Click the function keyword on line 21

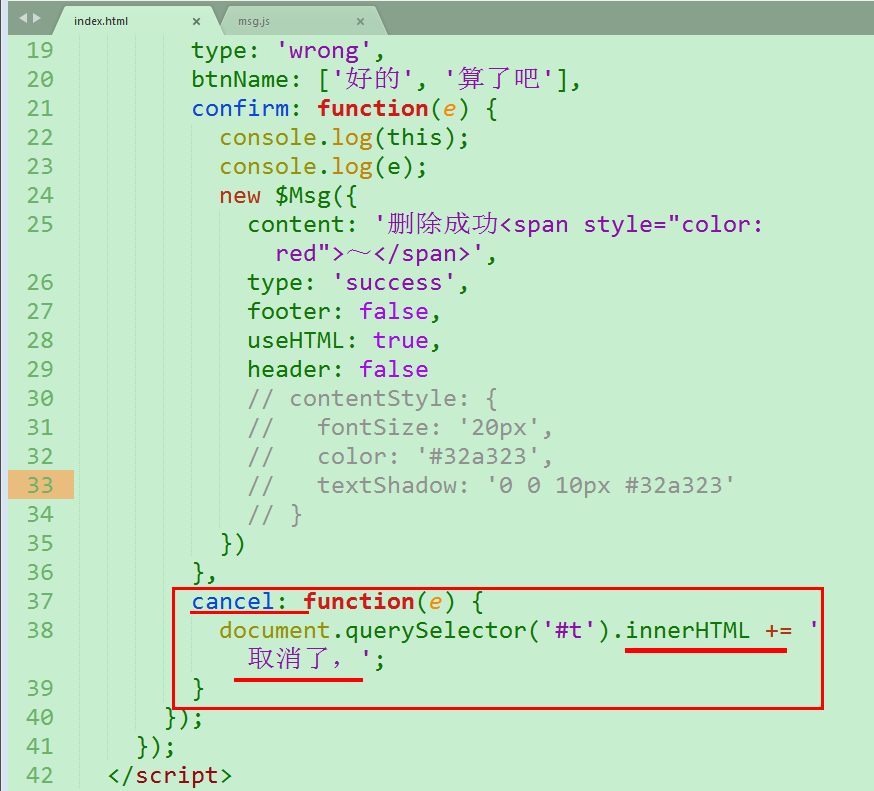[372, 108]
